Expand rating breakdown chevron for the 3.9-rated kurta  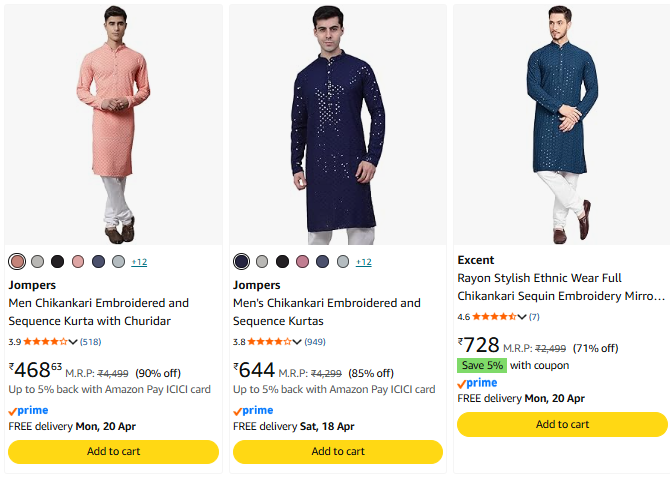point(73,342)
